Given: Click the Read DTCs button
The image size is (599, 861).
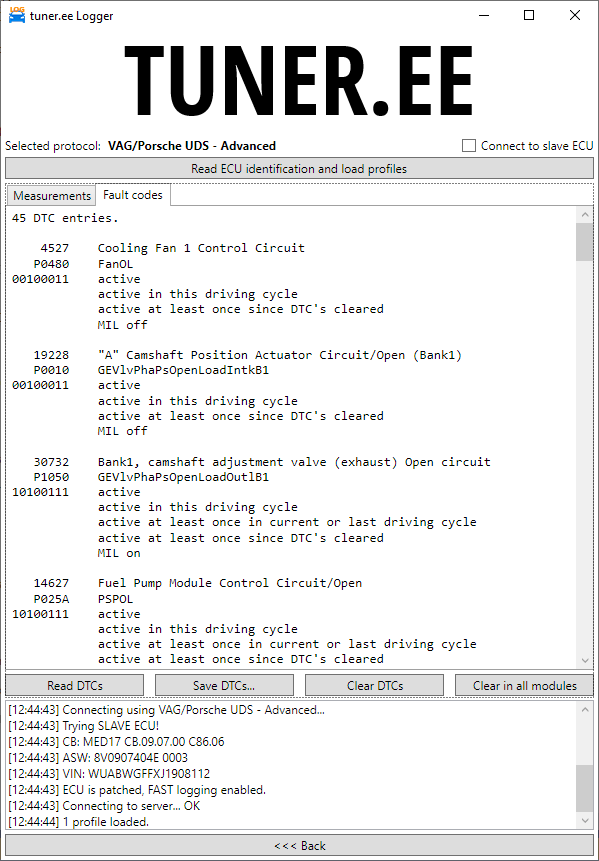Looking at the screenshot, I should [x=75, y=685].
